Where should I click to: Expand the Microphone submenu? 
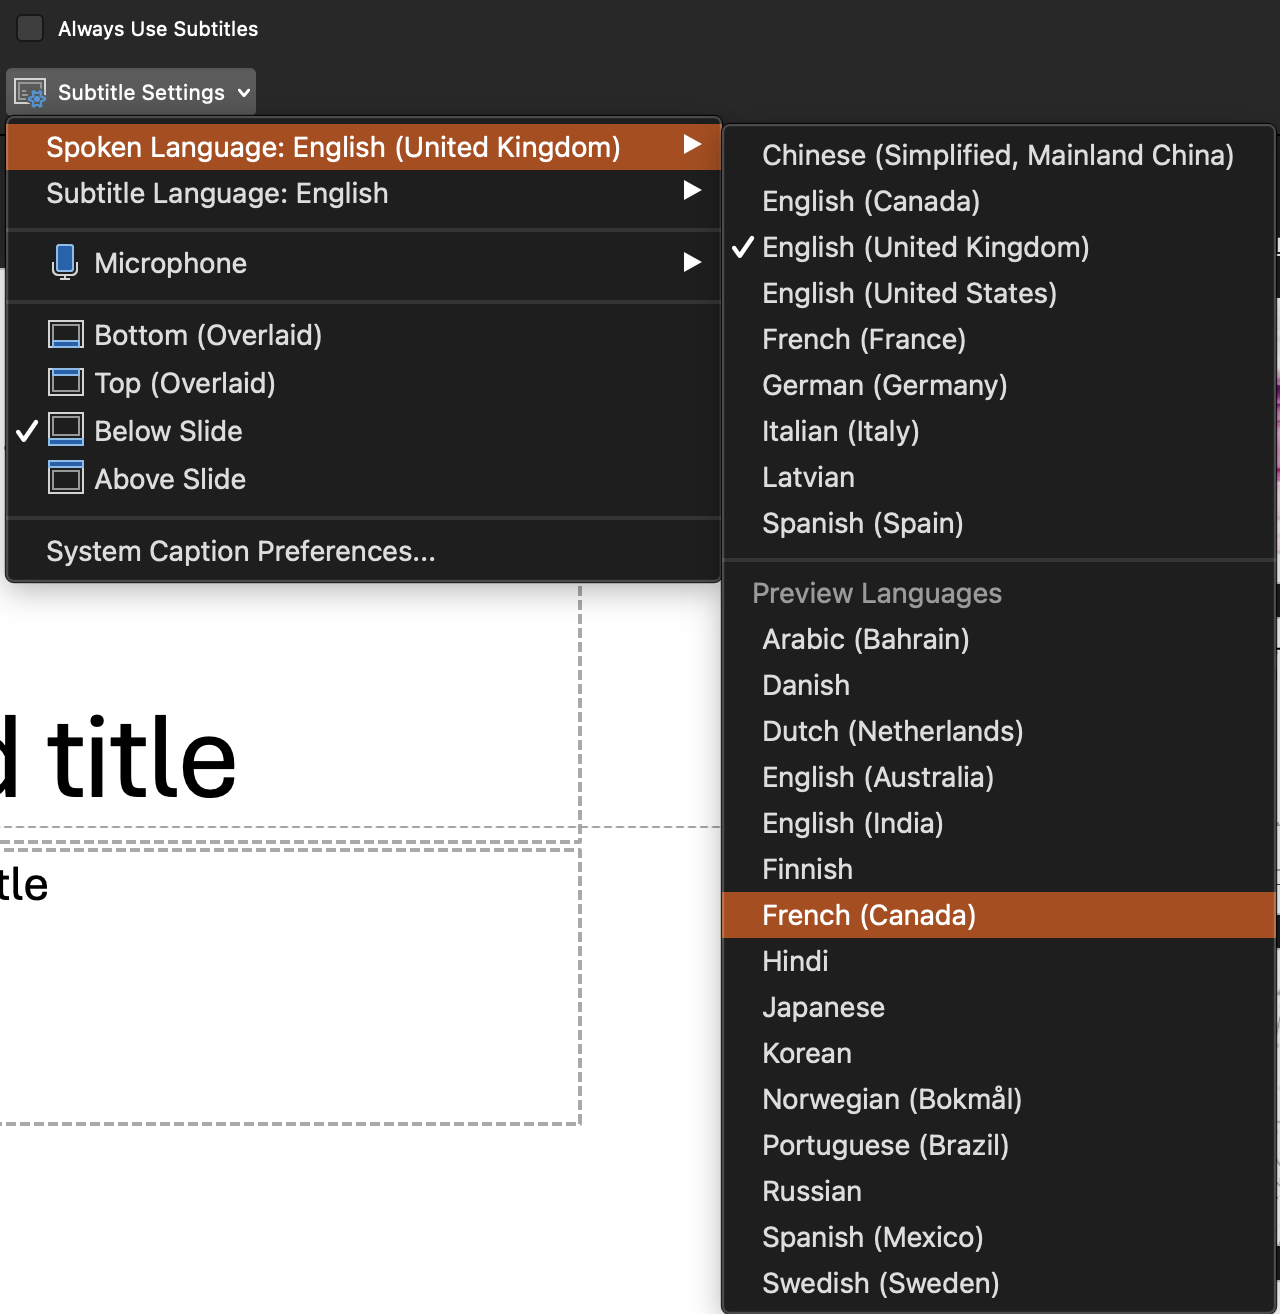coord(364,263)
